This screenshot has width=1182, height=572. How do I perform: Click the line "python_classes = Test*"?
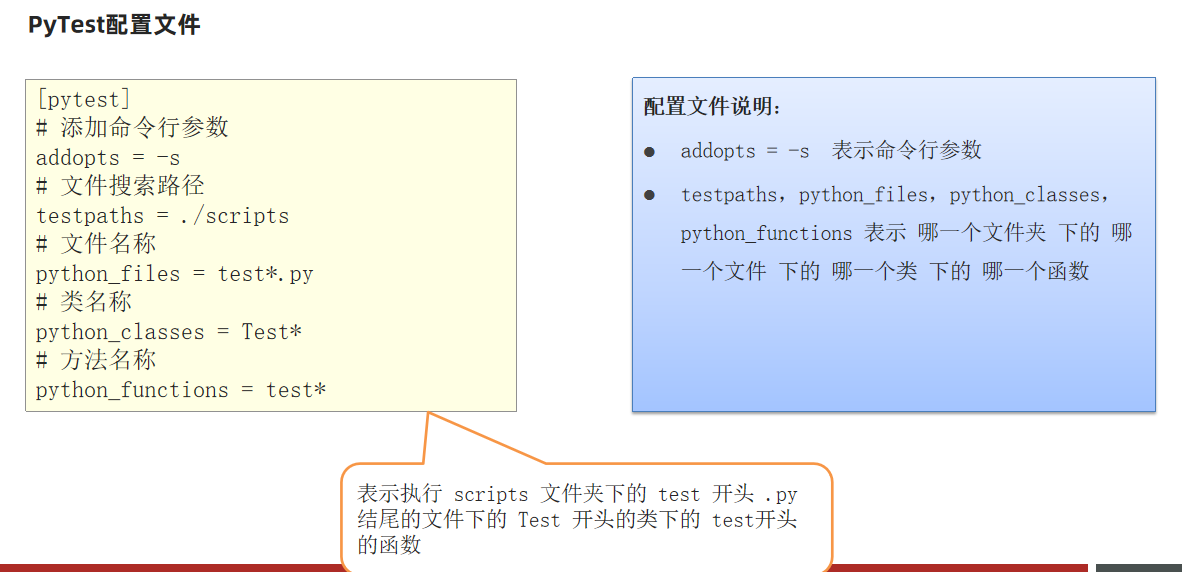click(x=169, y=332)
